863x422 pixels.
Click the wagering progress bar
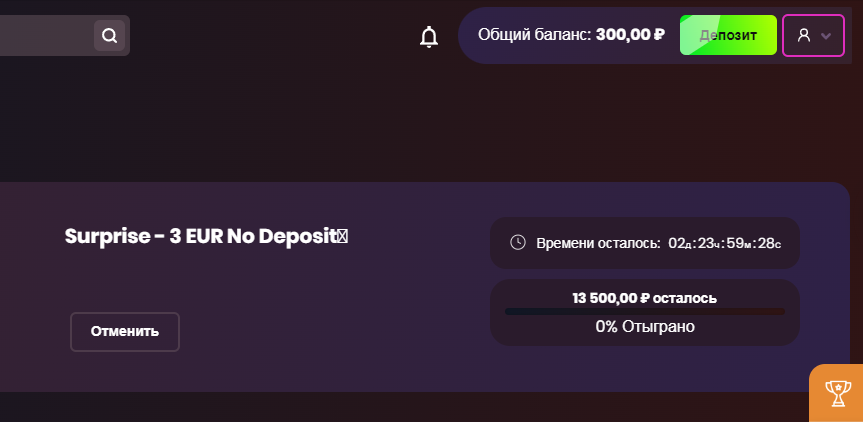[644, 312]
